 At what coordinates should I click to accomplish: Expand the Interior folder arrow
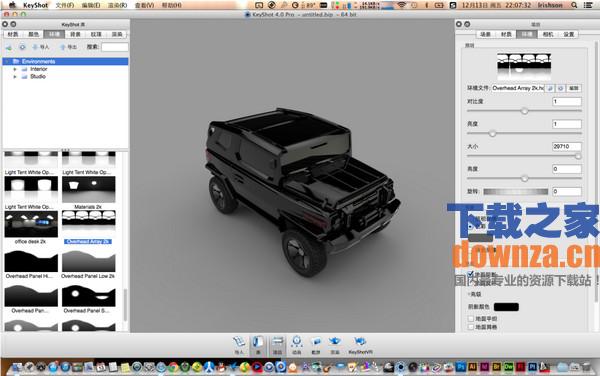tap(15, 69)
